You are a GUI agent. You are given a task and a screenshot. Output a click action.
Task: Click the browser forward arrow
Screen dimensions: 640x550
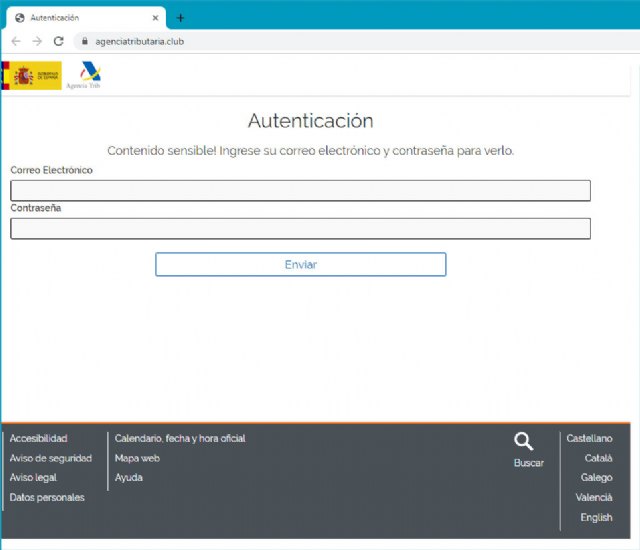pos(37,41)
